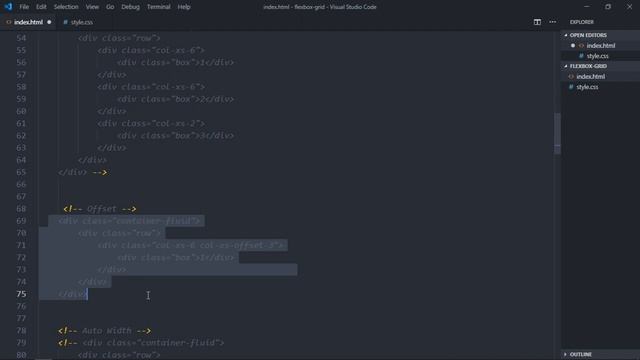Open the Selection menu
The height and width of the screenshot is (360, 640).
[x=66, y=7]
